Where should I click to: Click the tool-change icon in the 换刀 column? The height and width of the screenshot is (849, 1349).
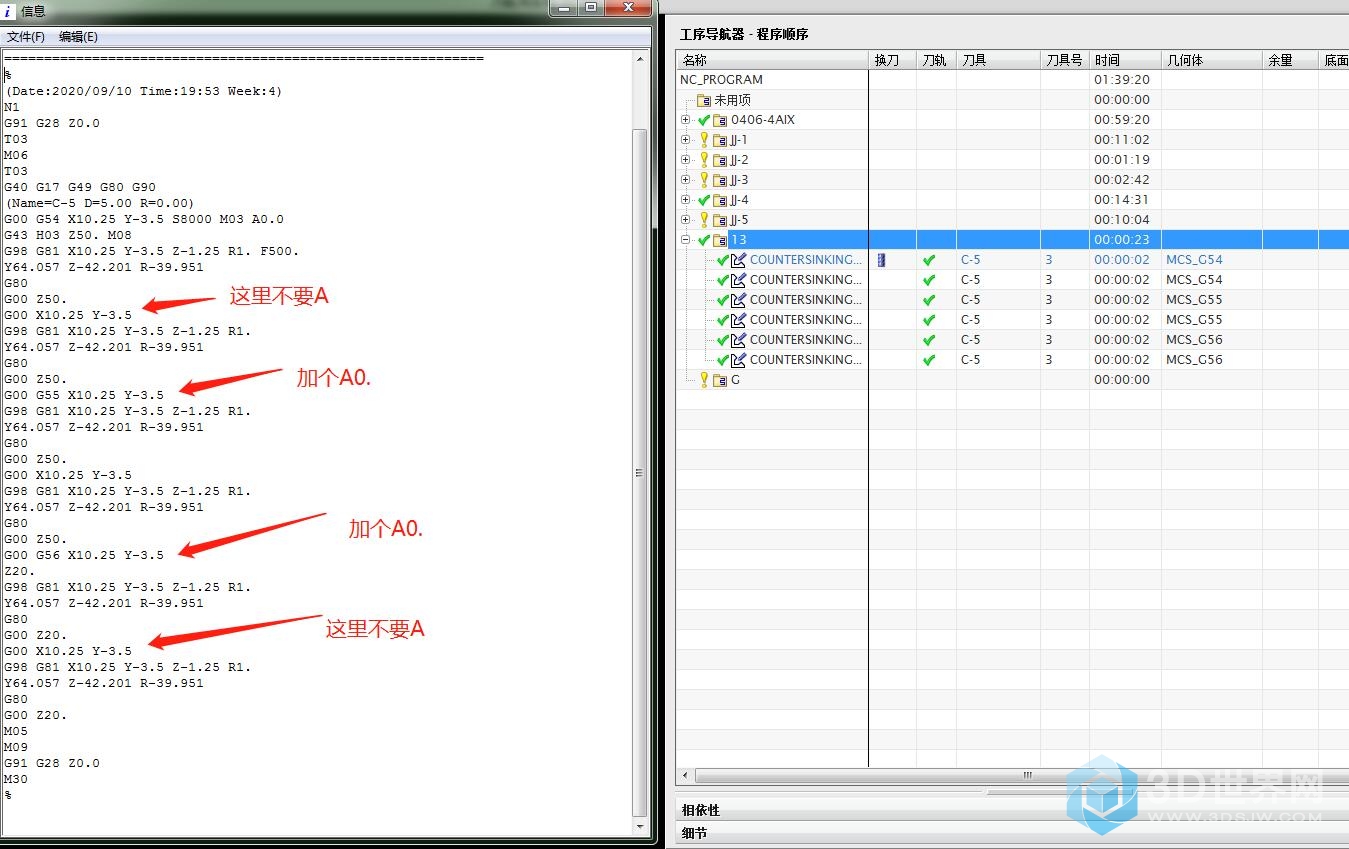881,260
